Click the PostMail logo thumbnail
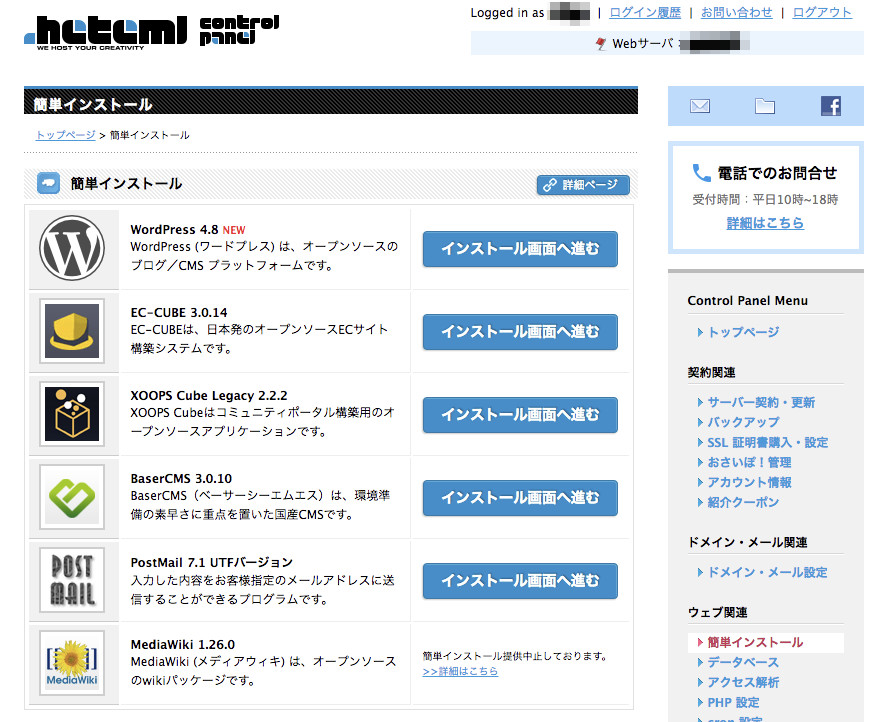Screen dimensions: 884x722 click(x=72, y=580)
